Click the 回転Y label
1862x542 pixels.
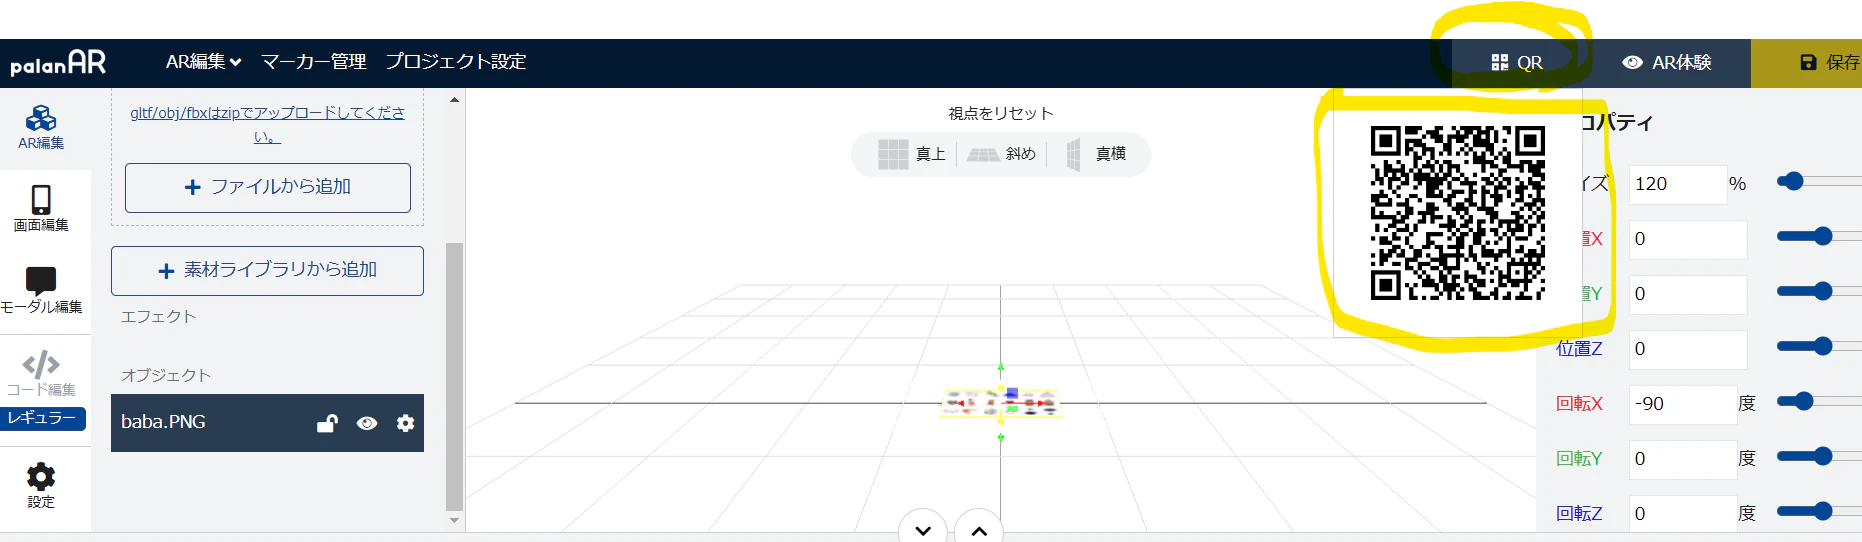click(1579, 459)
